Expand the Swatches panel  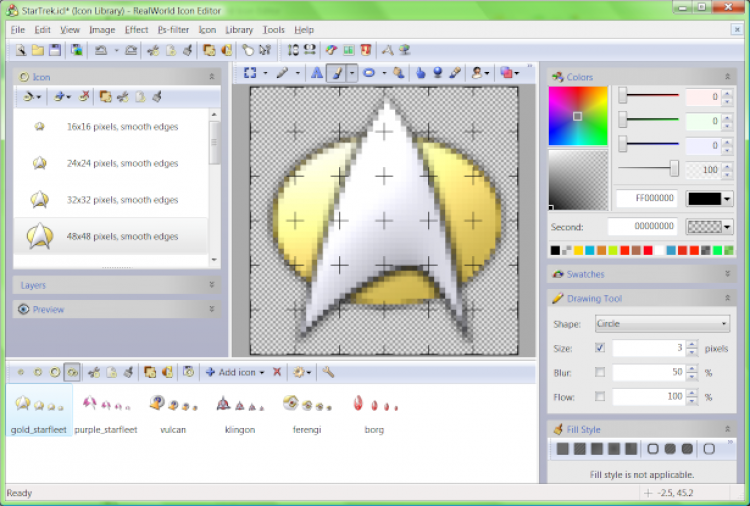pos(641,274)
